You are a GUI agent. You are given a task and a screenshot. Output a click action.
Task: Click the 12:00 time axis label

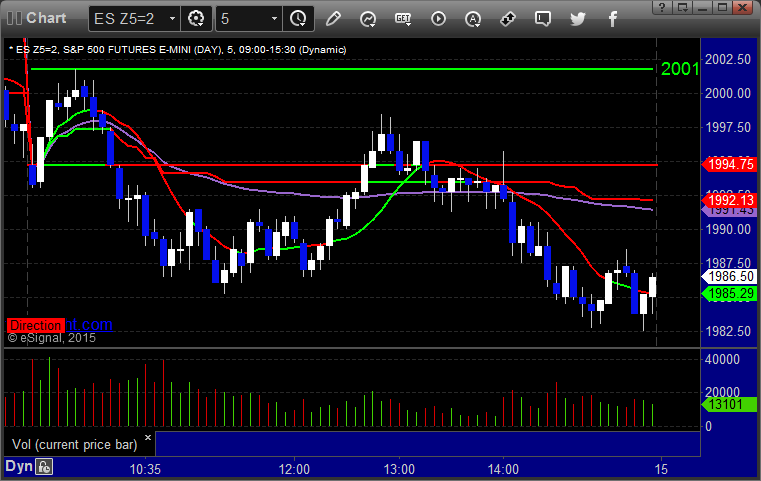(294, 469)
